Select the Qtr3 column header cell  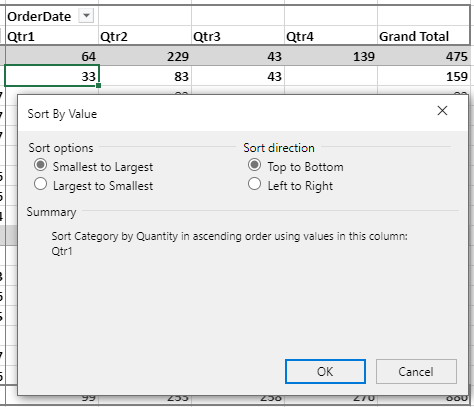click(238, 36)
